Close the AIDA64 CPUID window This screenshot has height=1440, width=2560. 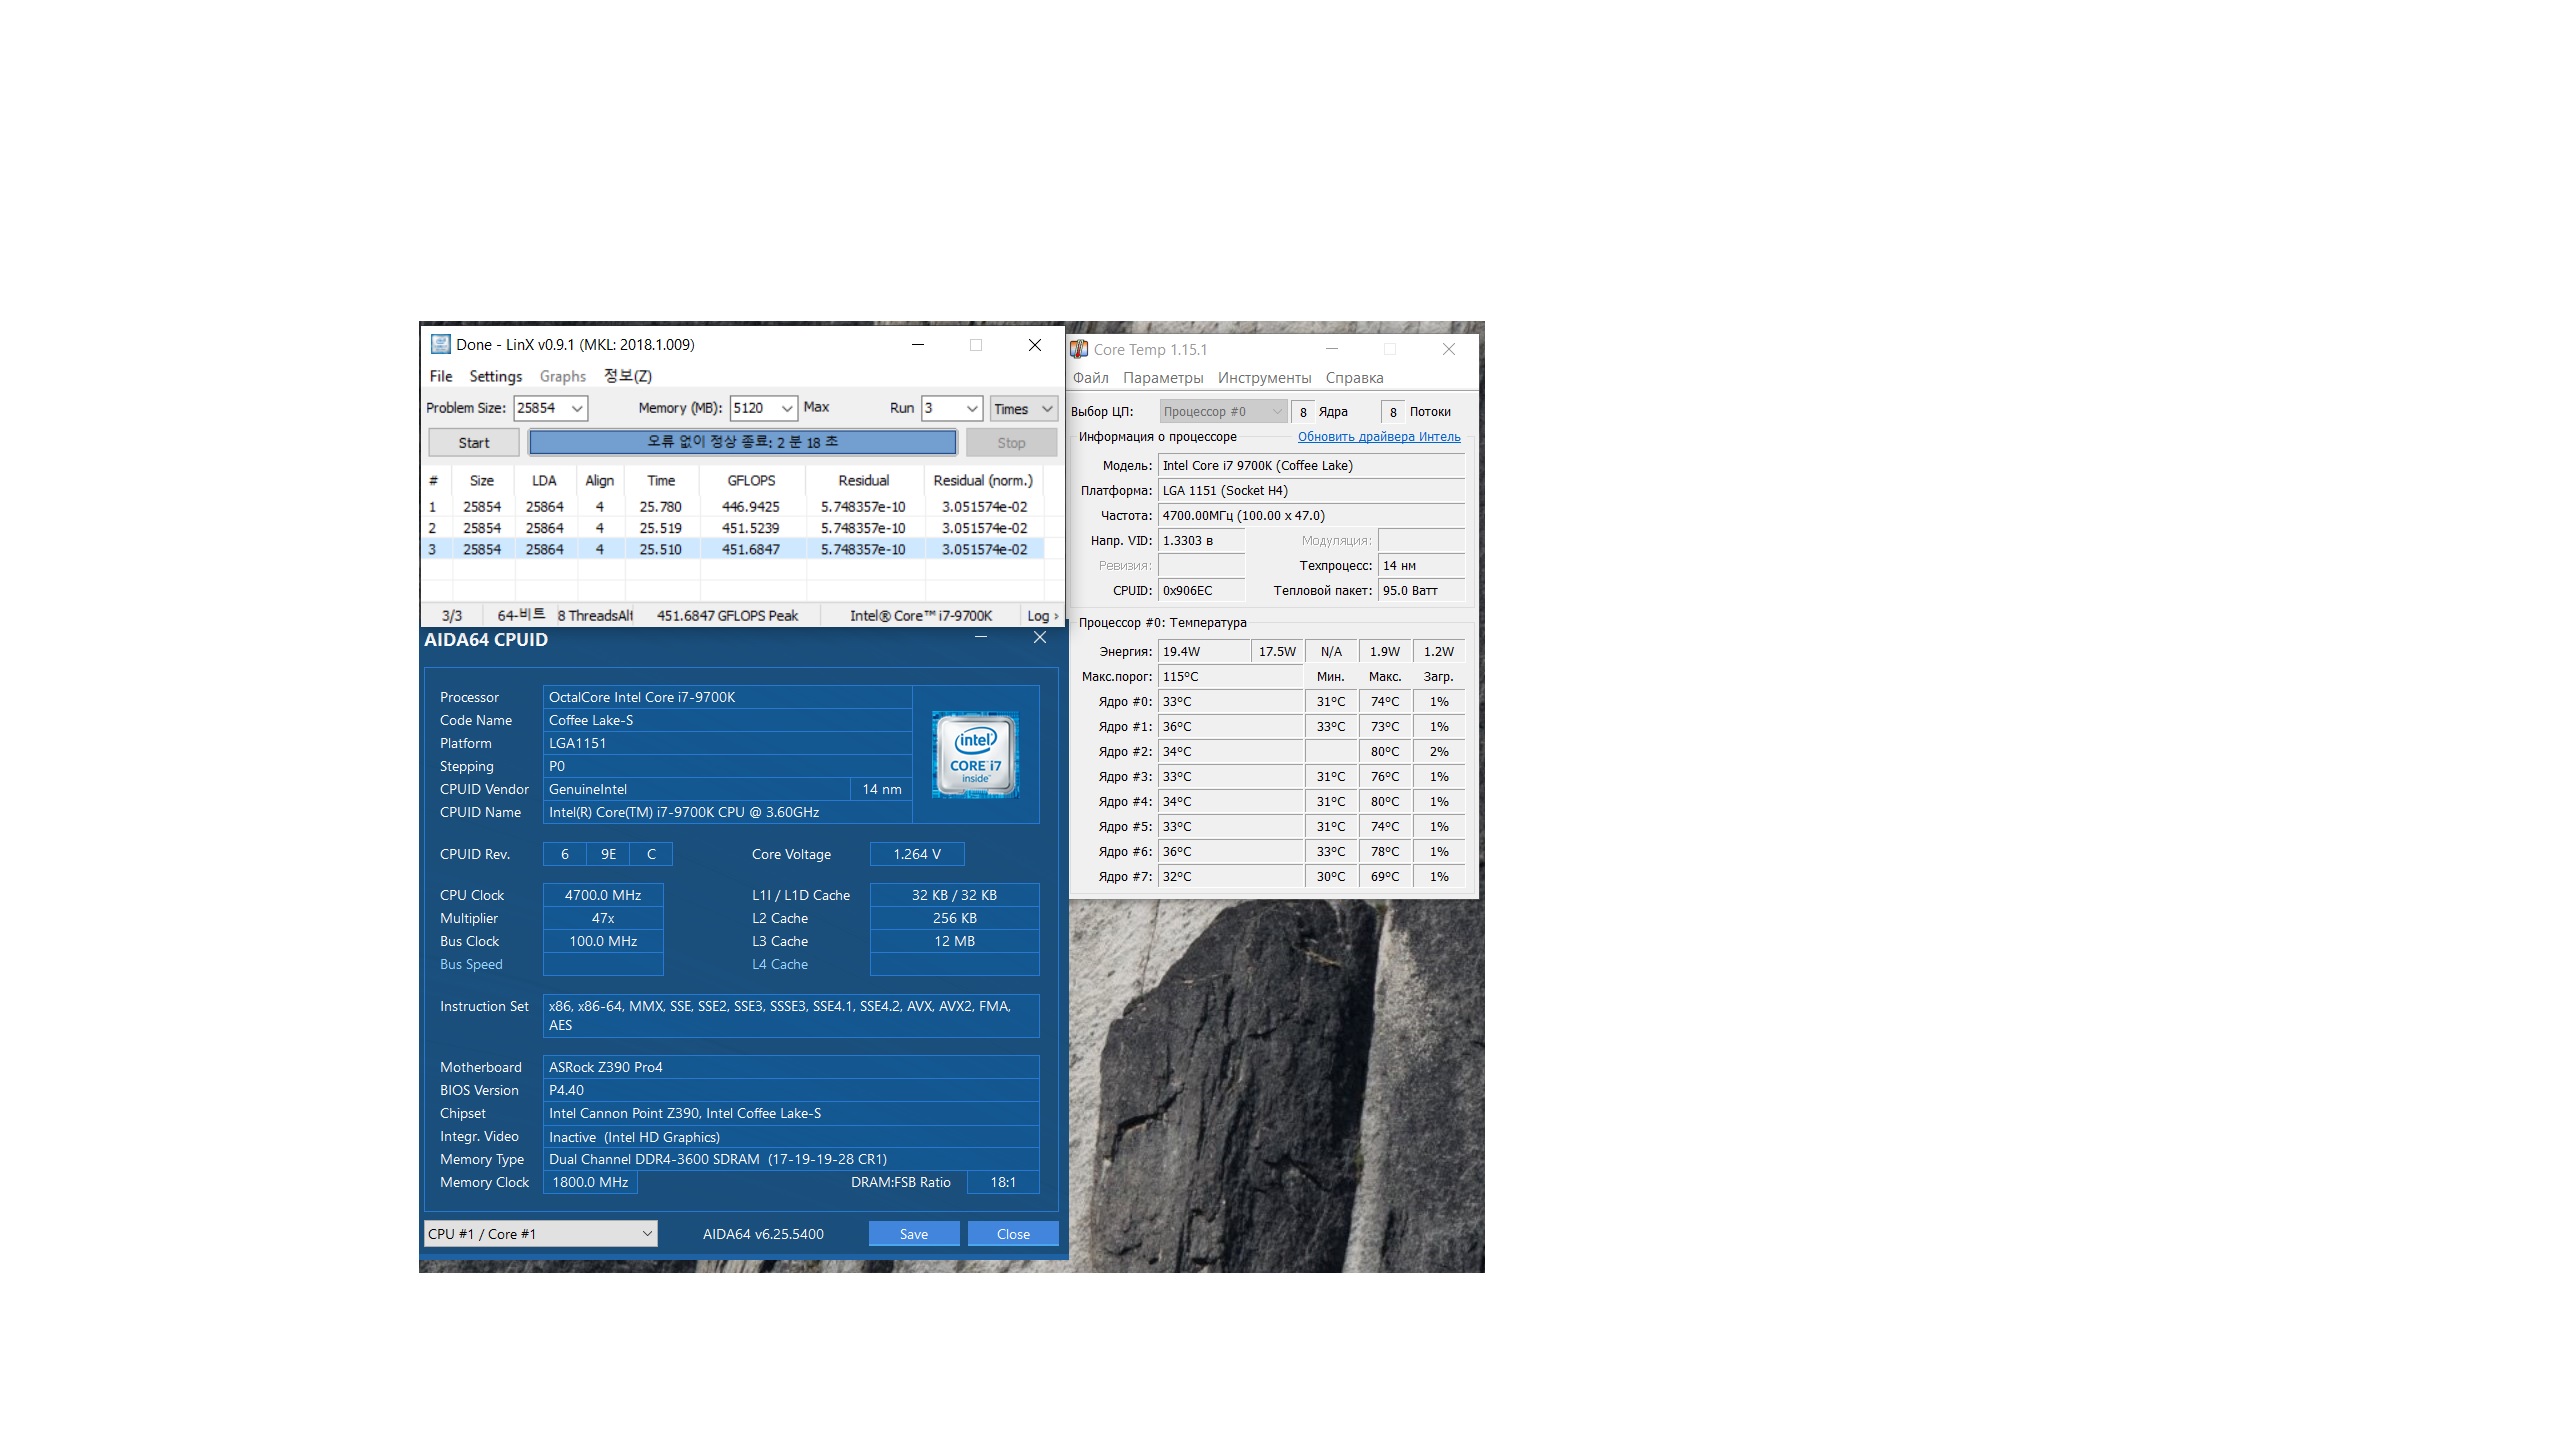pos(1040,638)
